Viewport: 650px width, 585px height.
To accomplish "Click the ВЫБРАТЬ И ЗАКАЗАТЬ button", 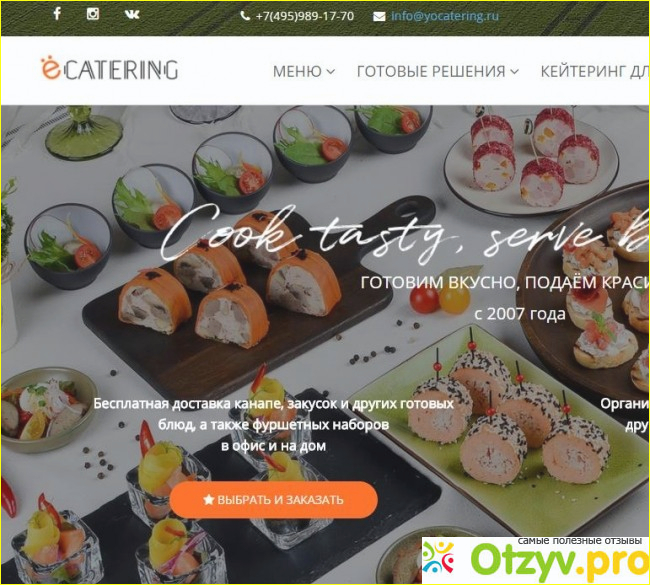I will (x=274, y=500).
